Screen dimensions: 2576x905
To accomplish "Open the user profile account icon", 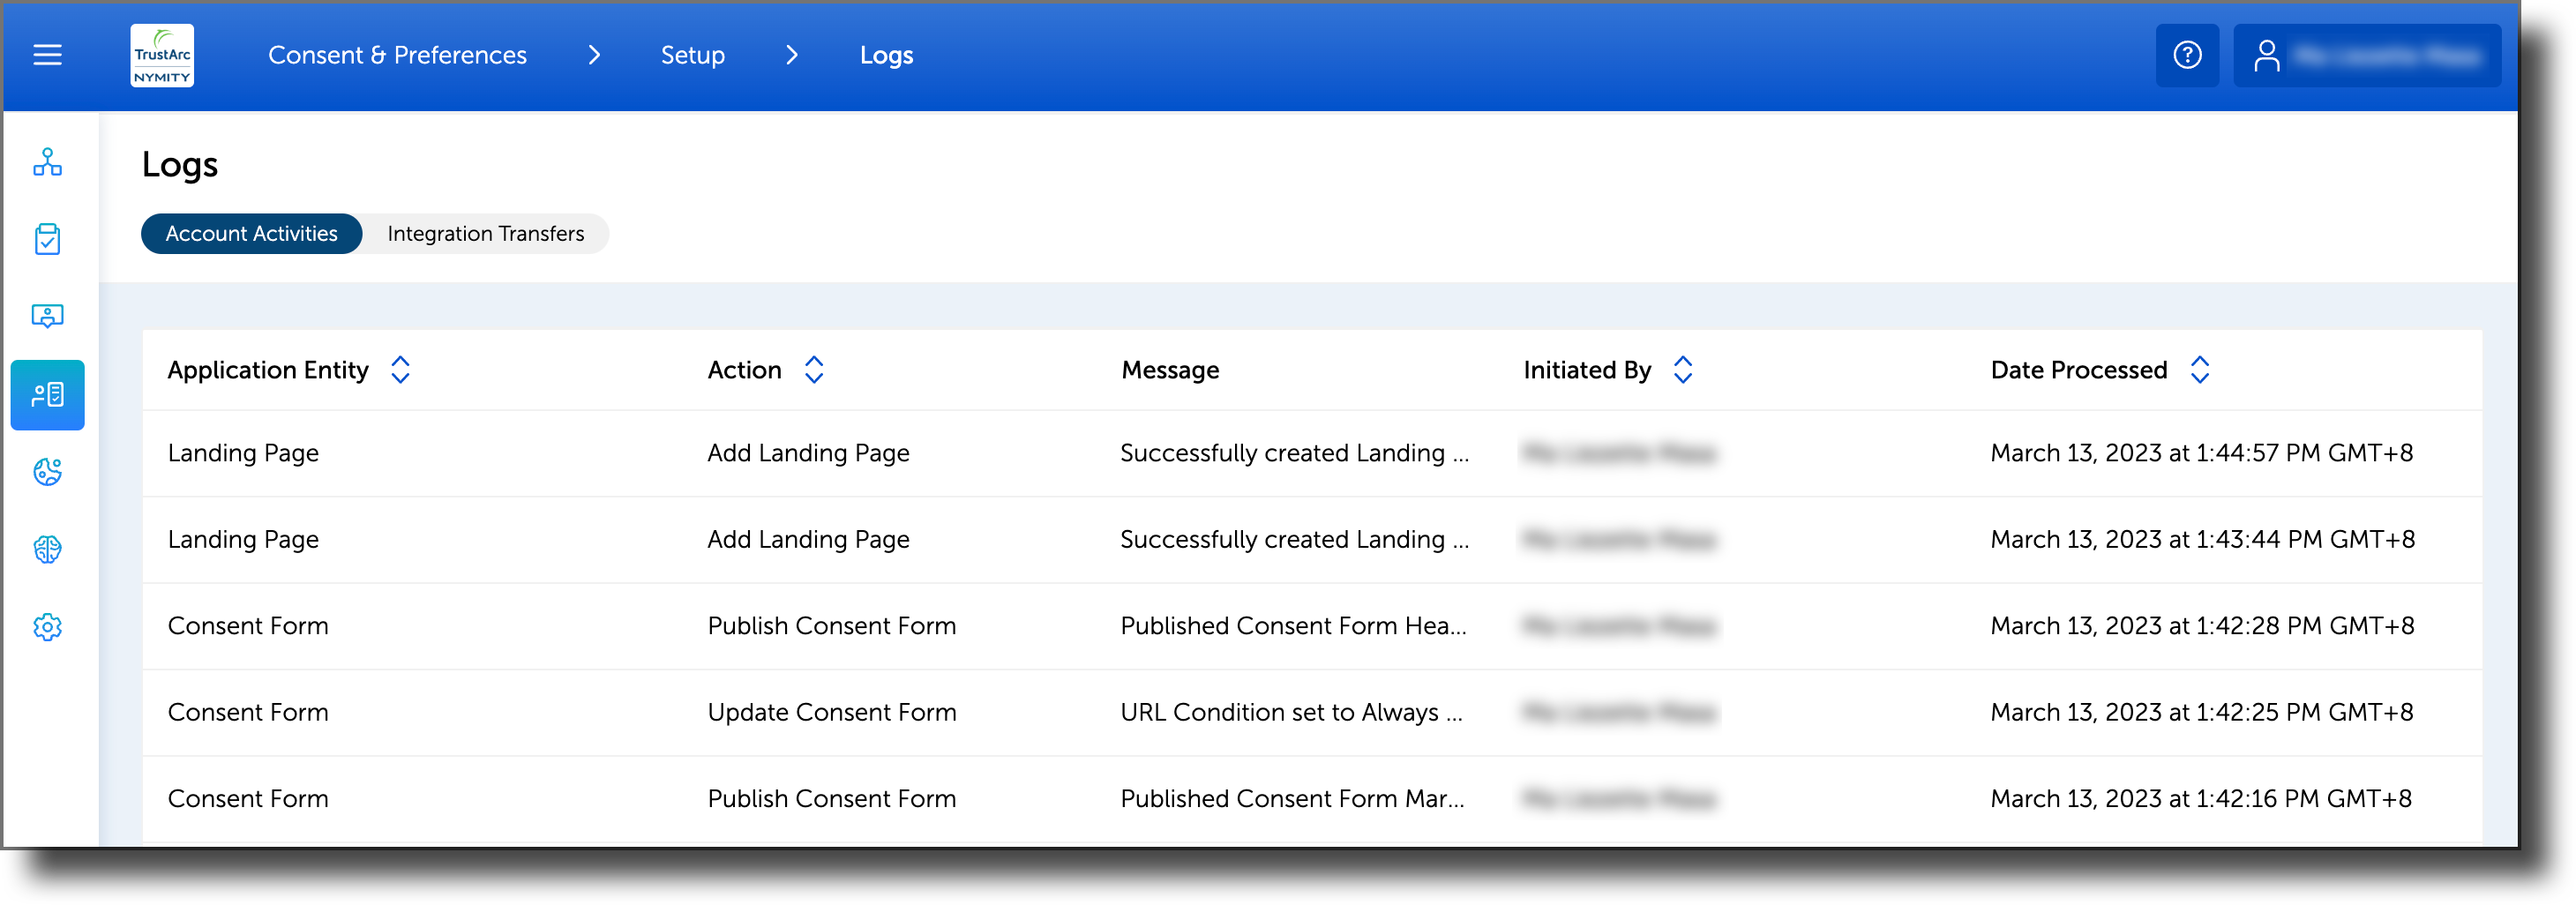I will pos(2268,55).
